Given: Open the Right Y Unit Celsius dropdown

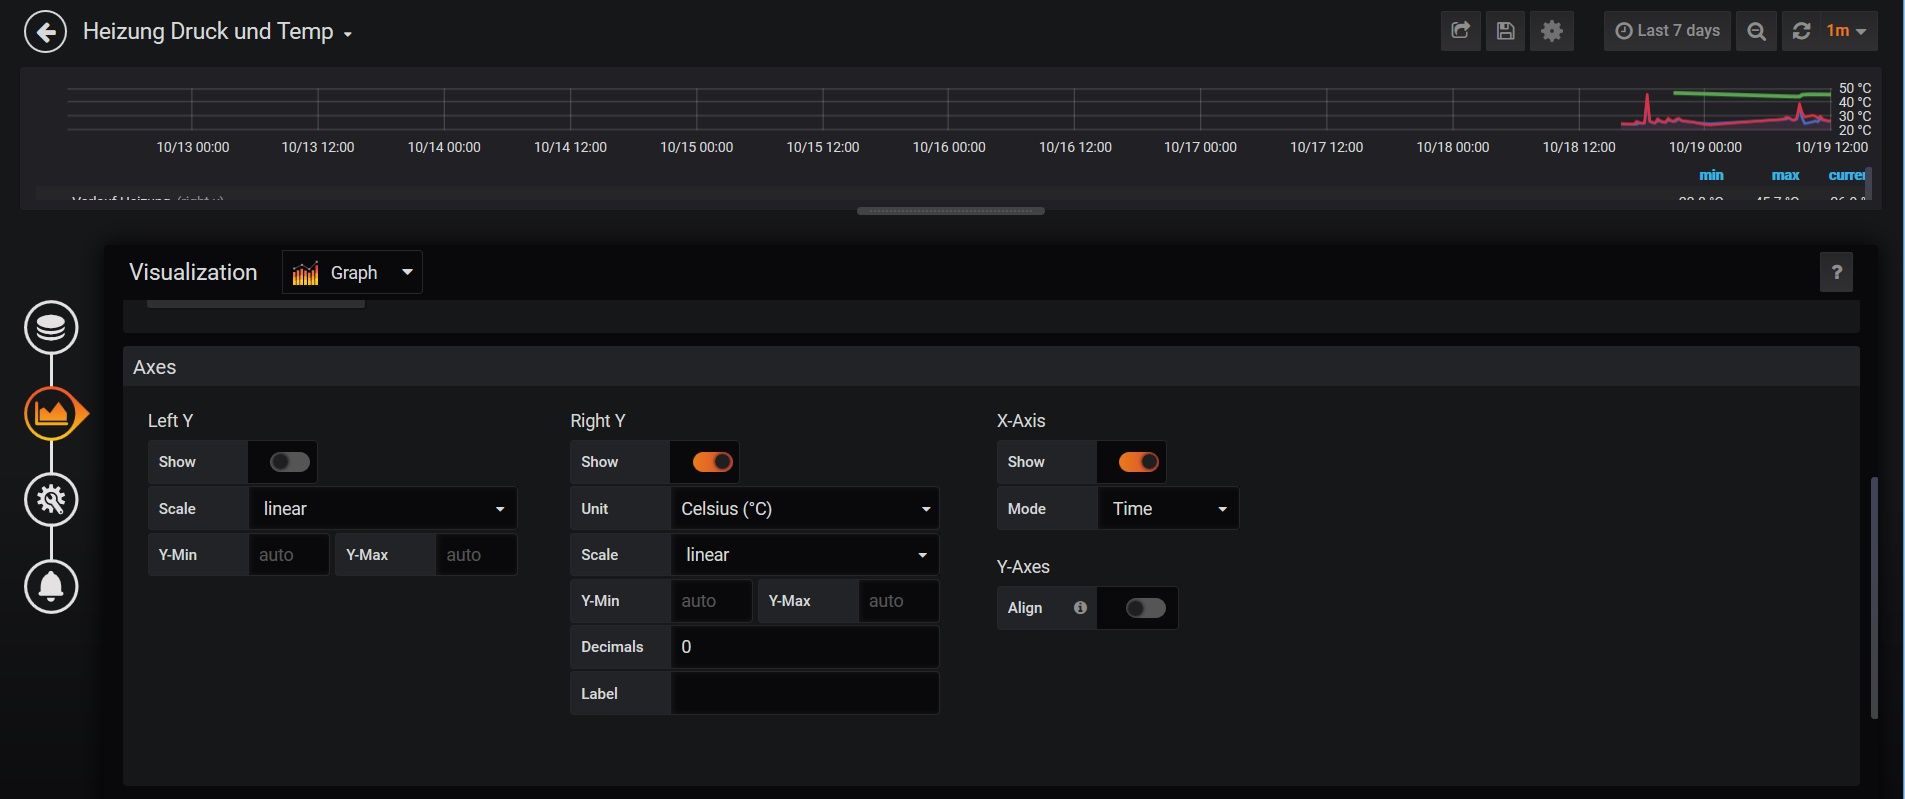Looking at the screenshot, I should point(804,509).
